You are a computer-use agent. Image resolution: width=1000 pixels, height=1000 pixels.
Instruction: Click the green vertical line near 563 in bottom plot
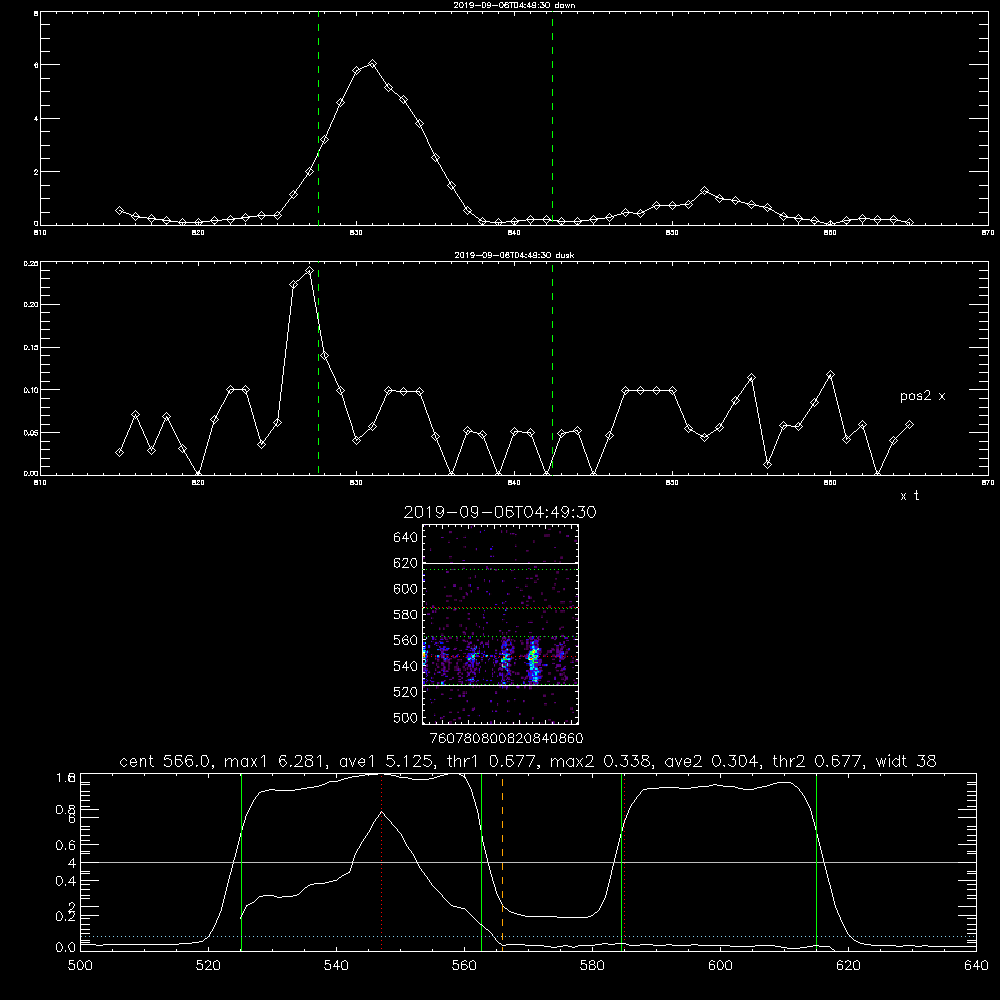(482, 861)
